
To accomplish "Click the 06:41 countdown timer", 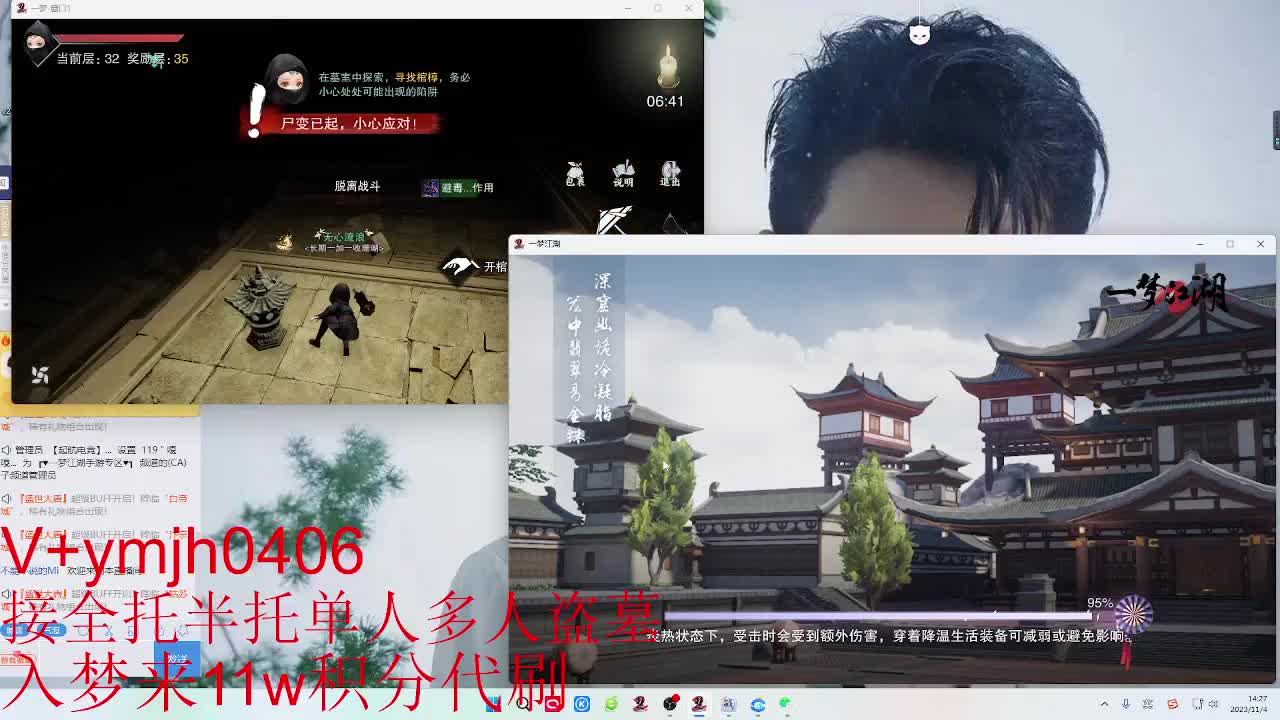I will [665, 101].
